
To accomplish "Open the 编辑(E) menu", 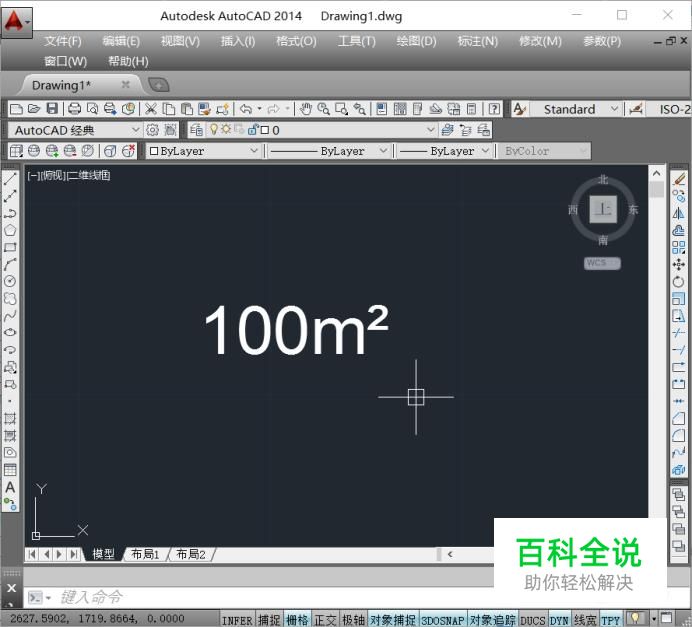I will (x=121, y=41).
